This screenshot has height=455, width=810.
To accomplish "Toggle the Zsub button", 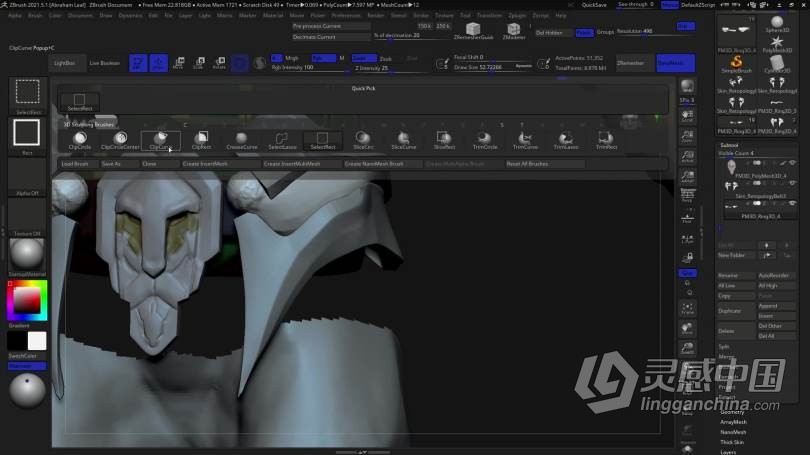I will [385, 59].
